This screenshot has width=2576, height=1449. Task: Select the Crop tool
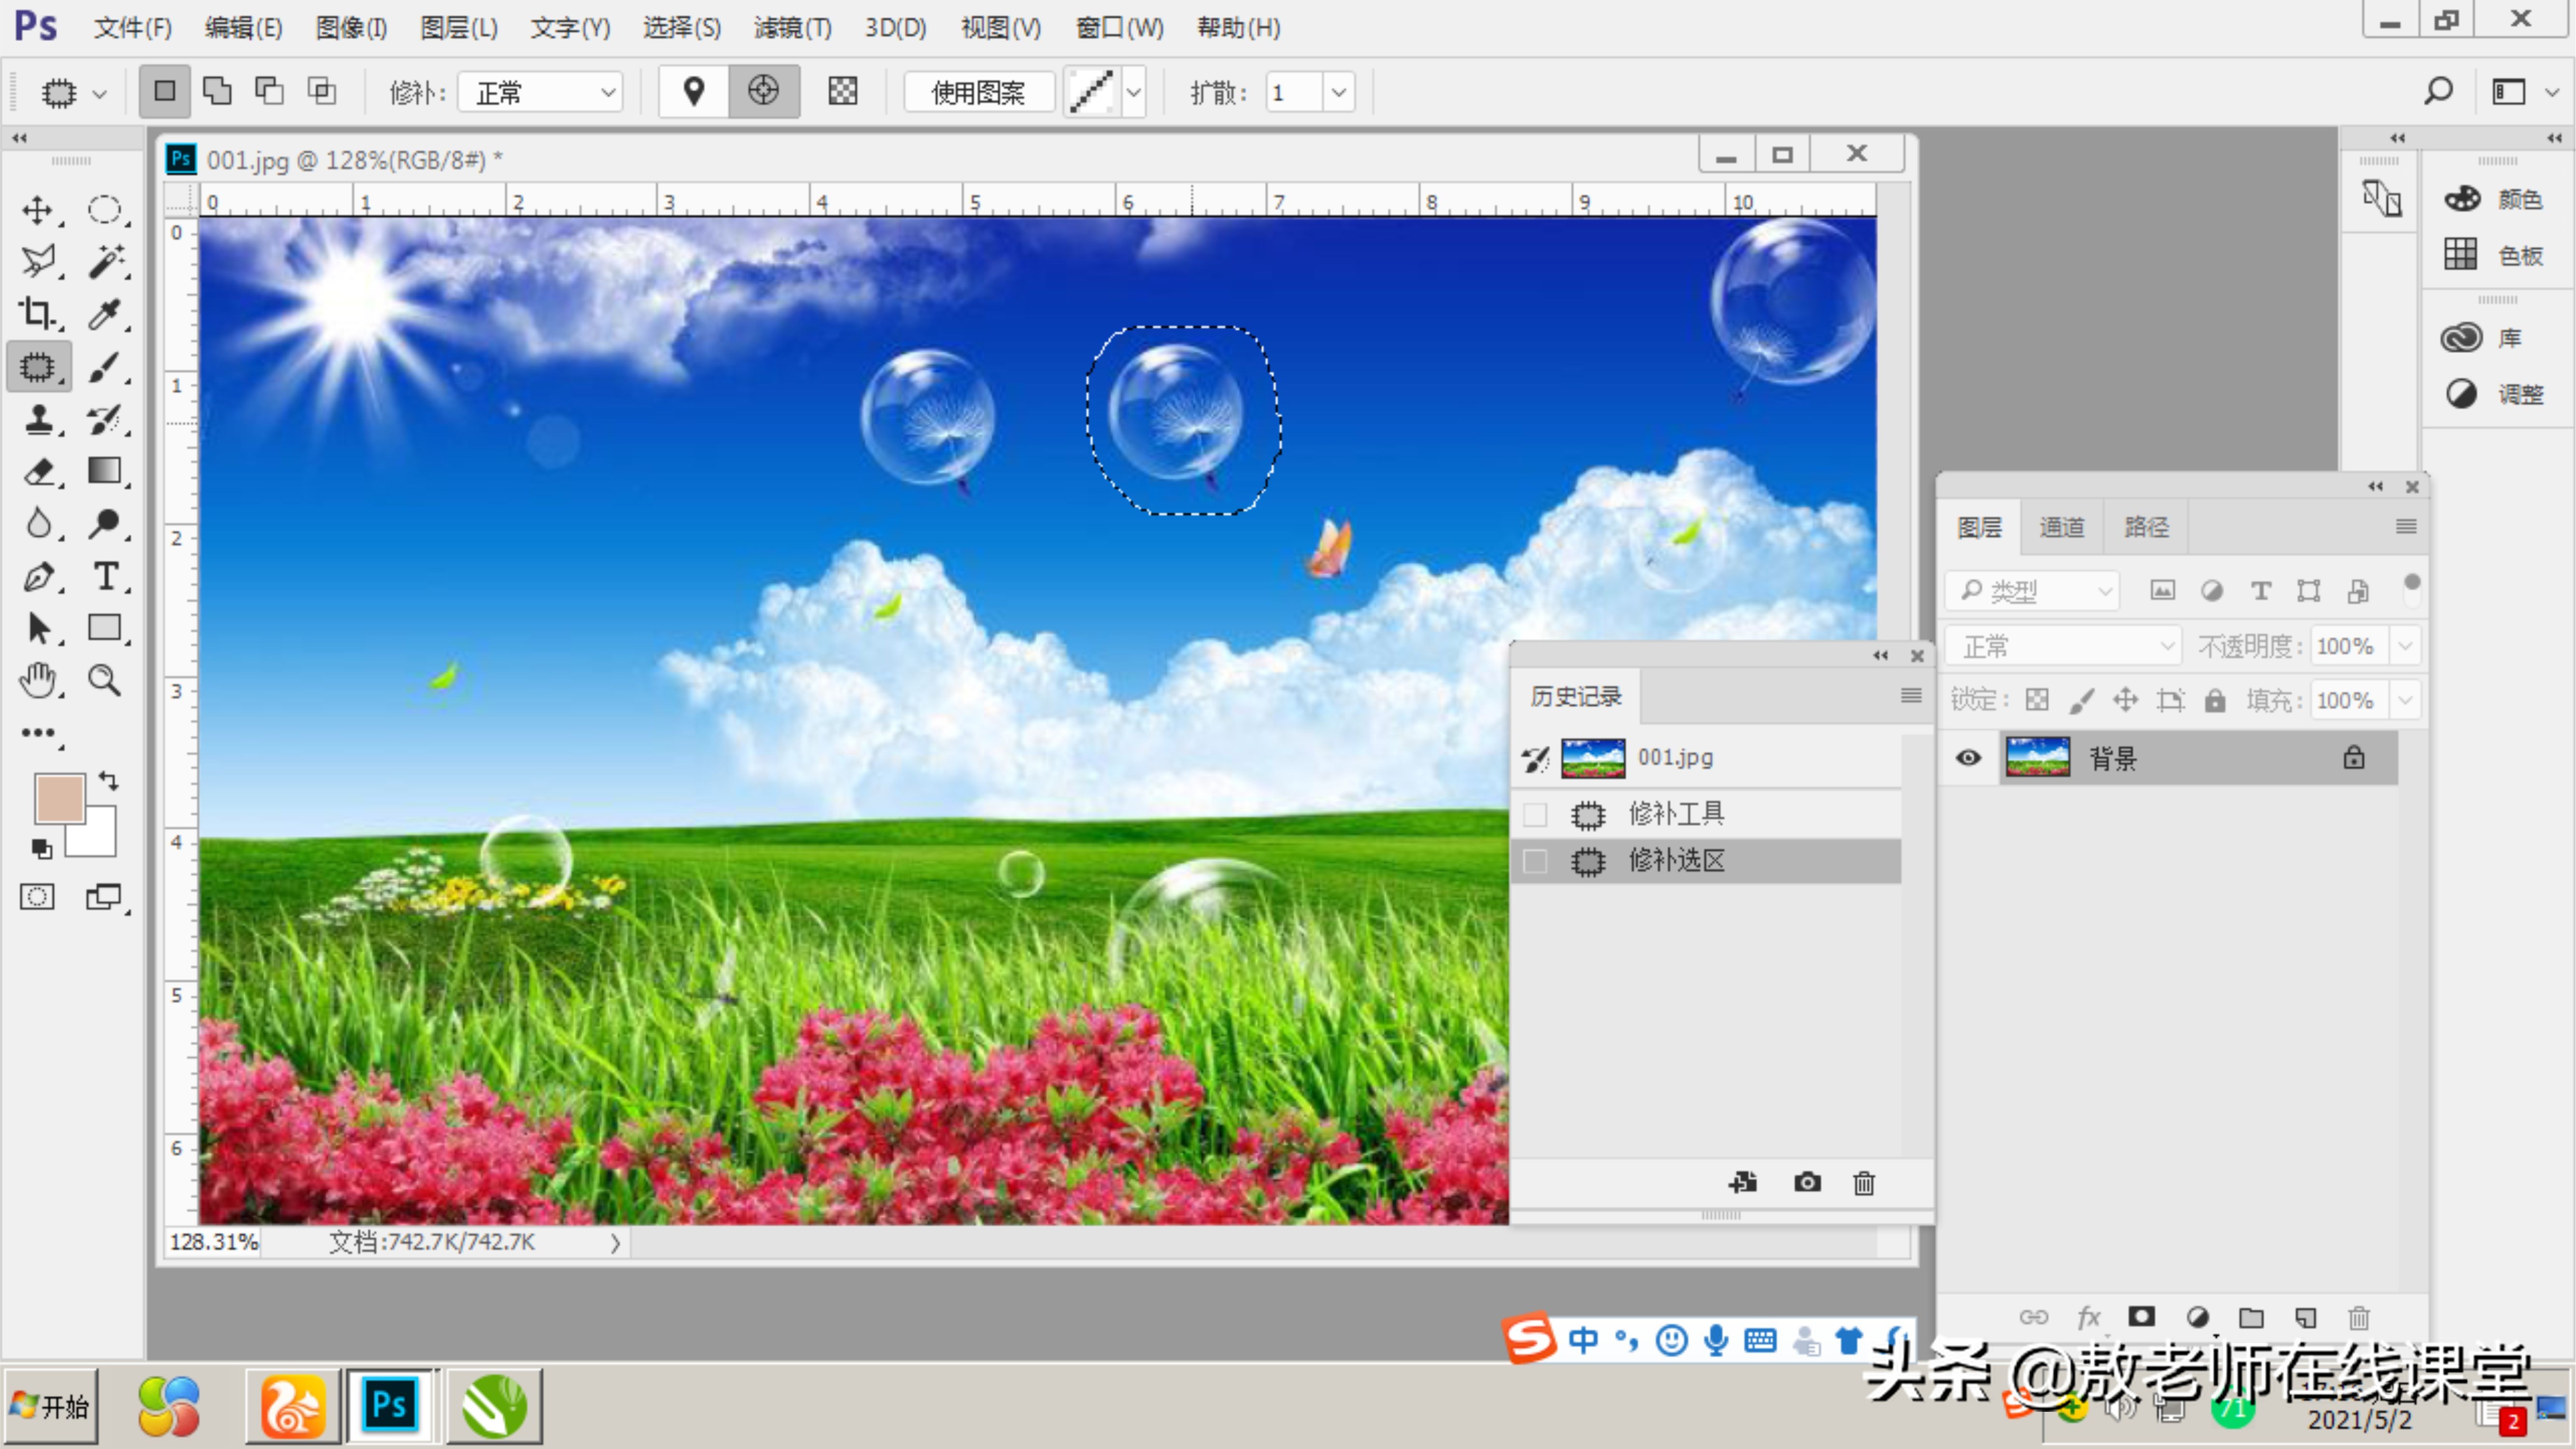click(x=38, y=314)
